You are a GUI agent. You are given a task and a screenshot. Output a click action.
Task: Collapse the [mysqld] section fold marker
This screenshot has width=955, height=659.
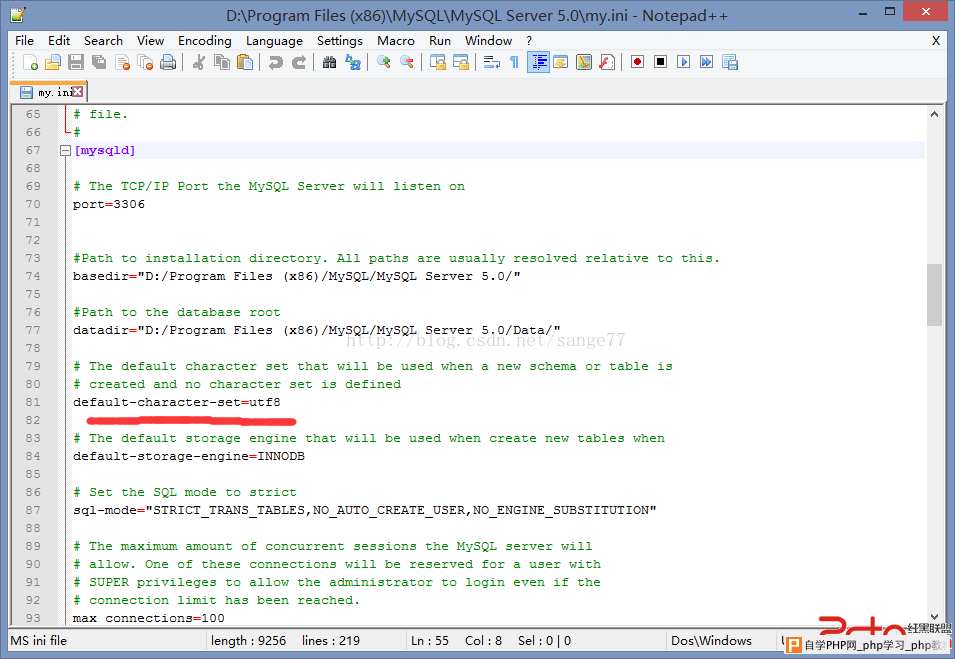[x=65, y=150]
